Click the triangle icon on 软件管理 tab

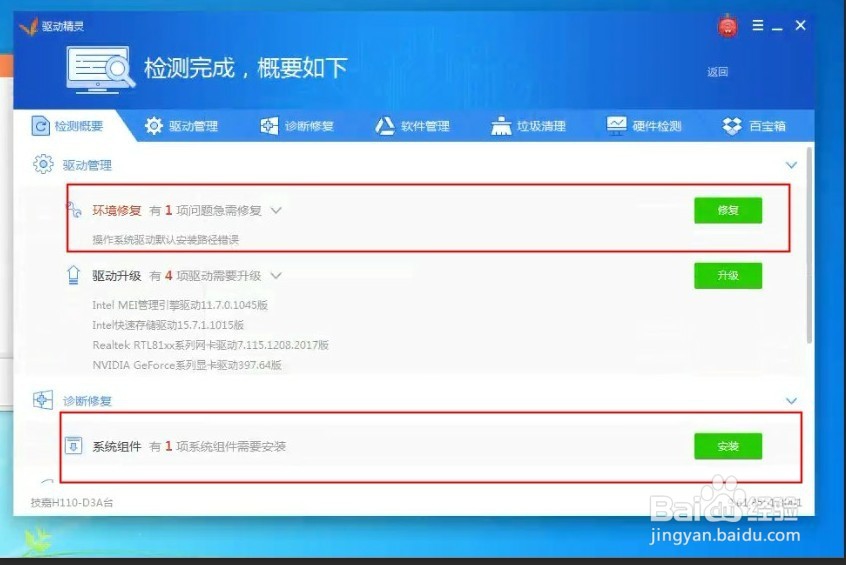coord(385,126)
